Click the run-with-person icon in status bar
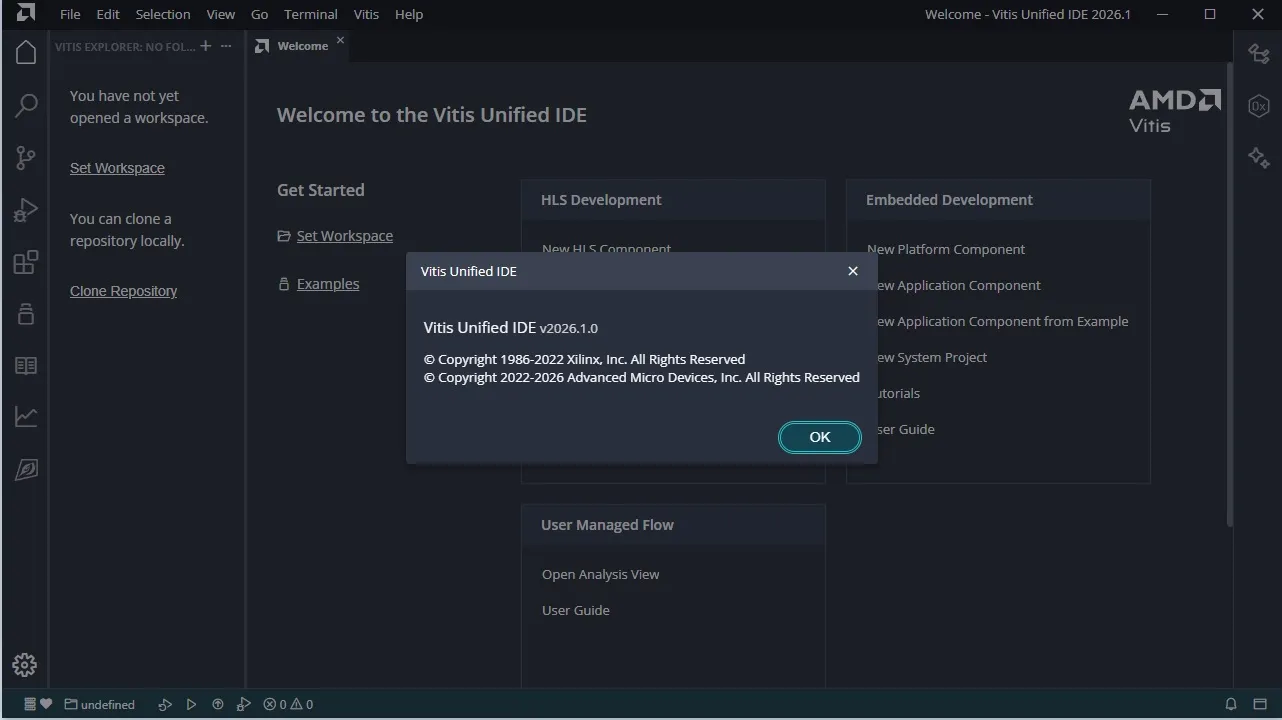 click(x=243, y=704)
